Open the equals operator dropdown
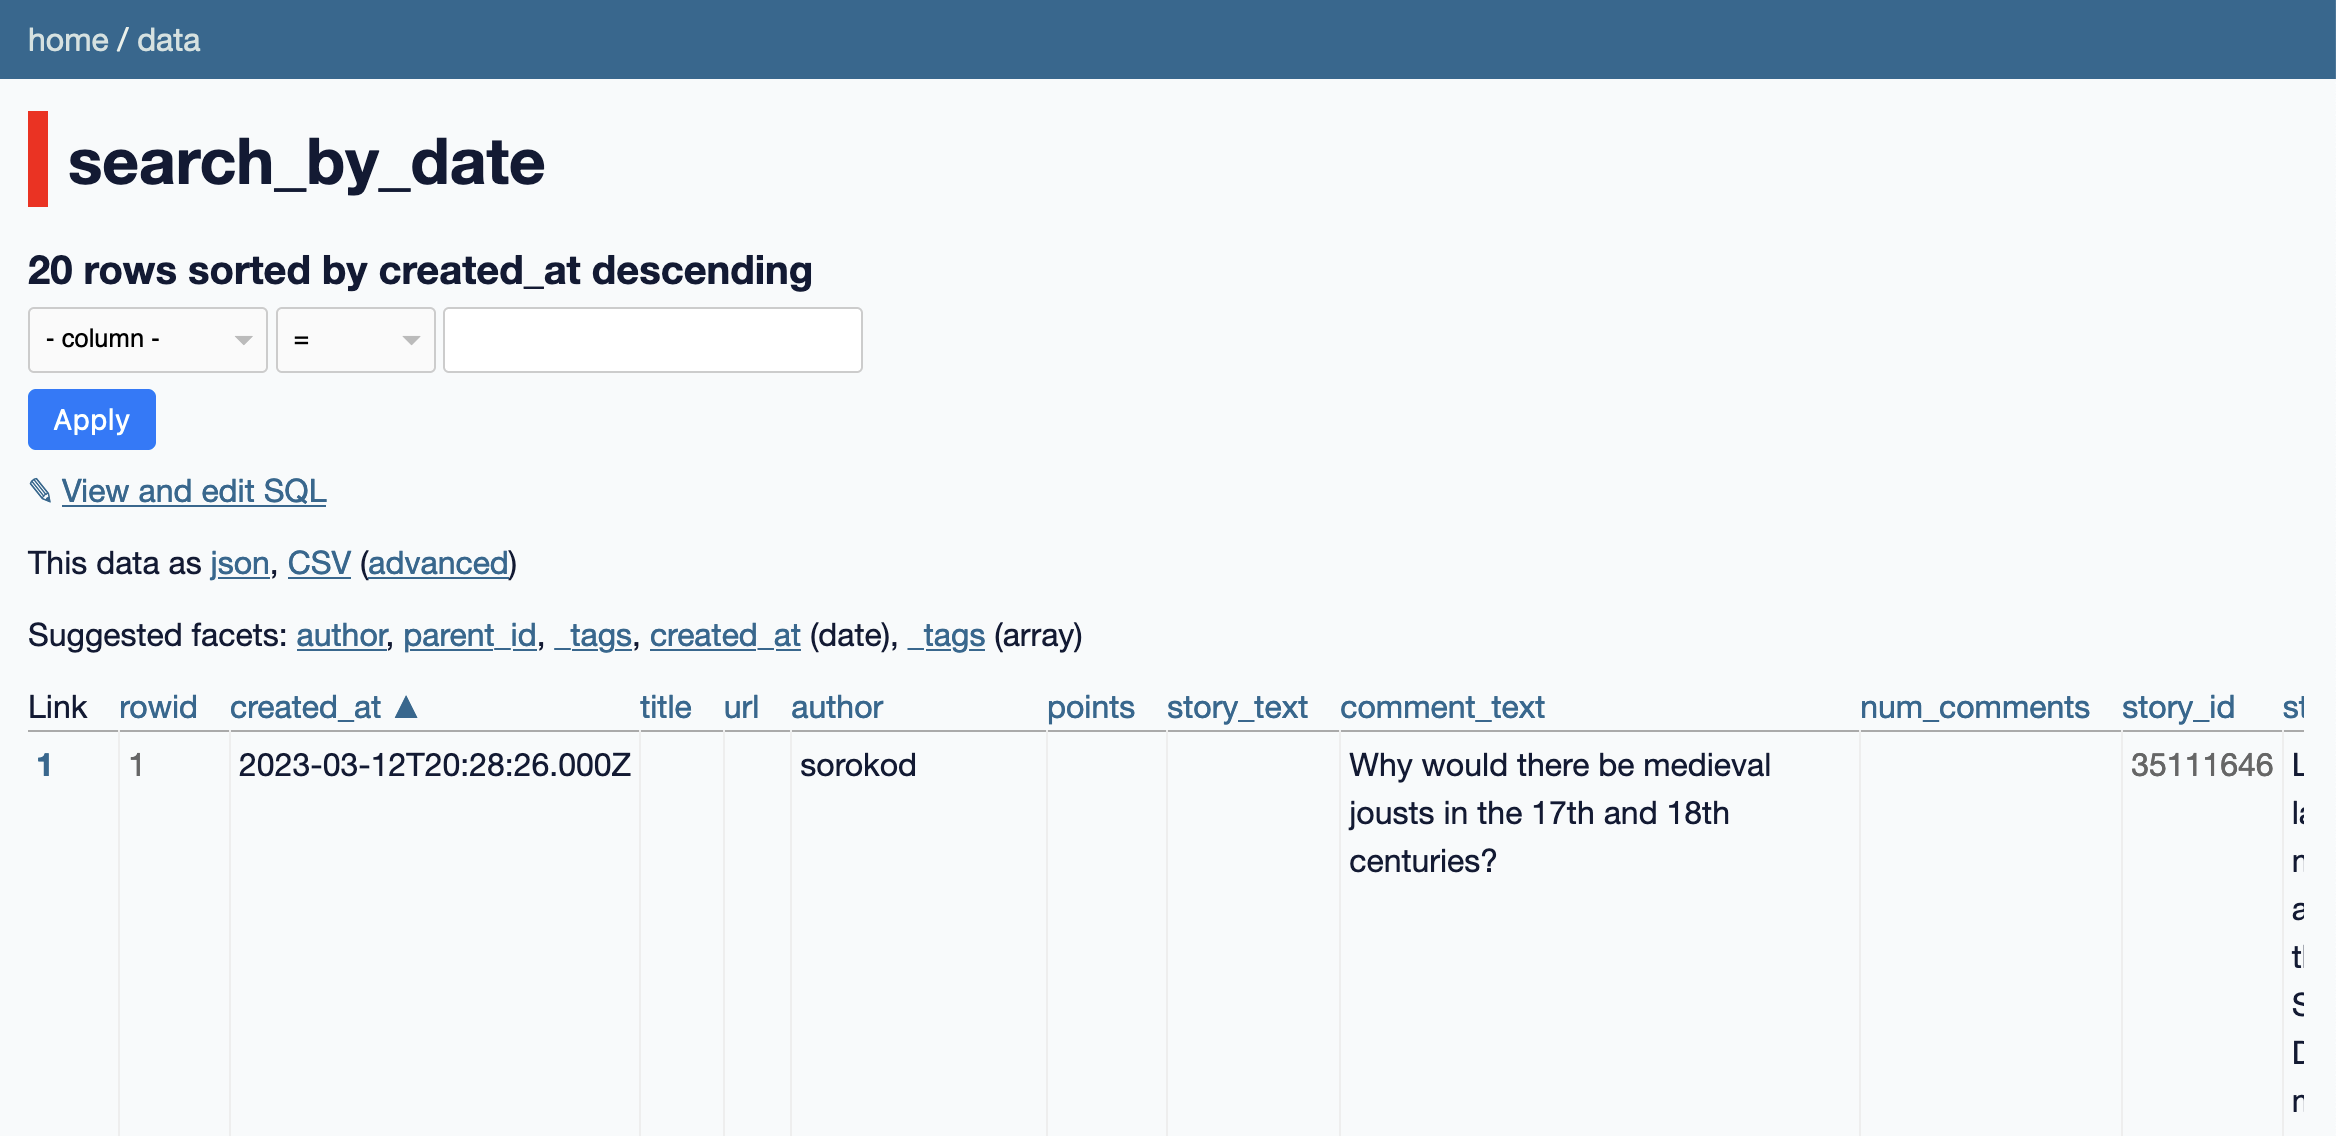Viewport: 2336px width, 1136px height. pos(355,340)
